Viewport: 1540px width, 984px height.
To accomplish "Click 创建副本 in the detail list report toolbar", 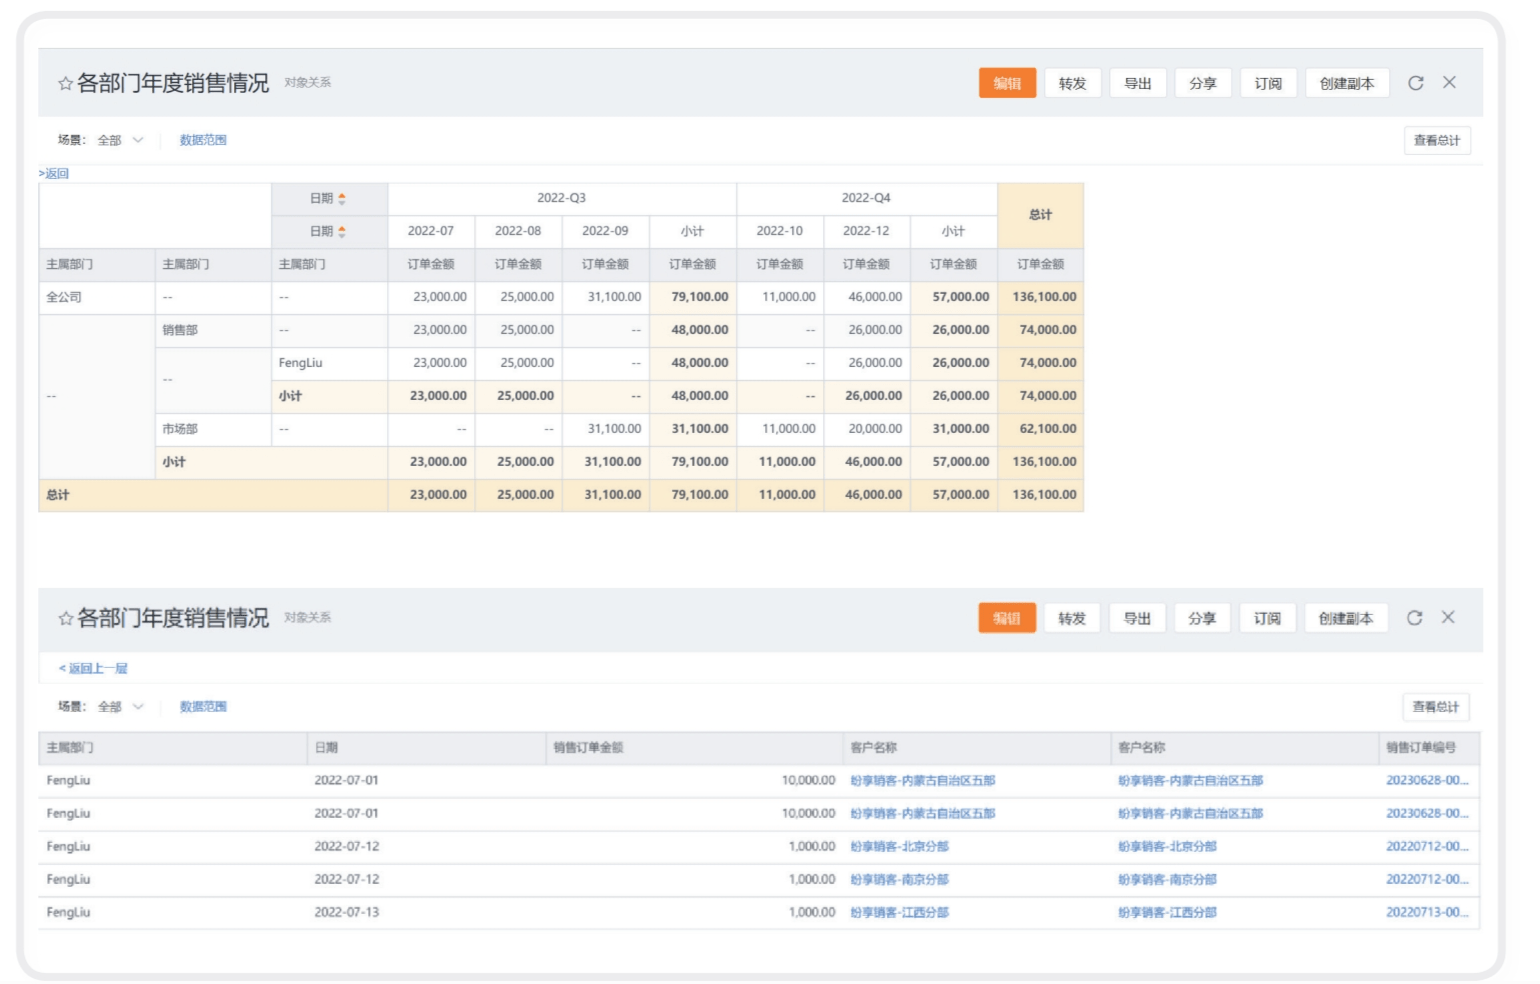I will click(x=1346, y=618).
